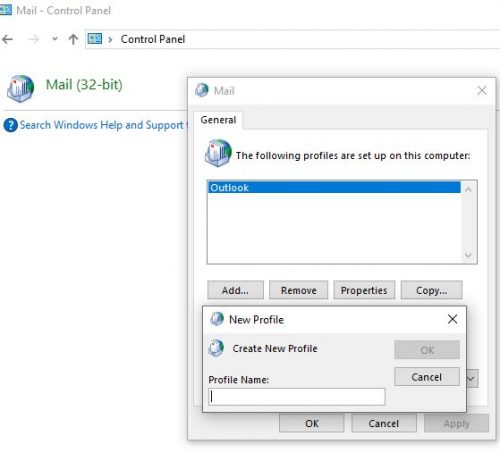Click the Profile Name text field
The image size is (500, 453).
click(x=297, y=397)
